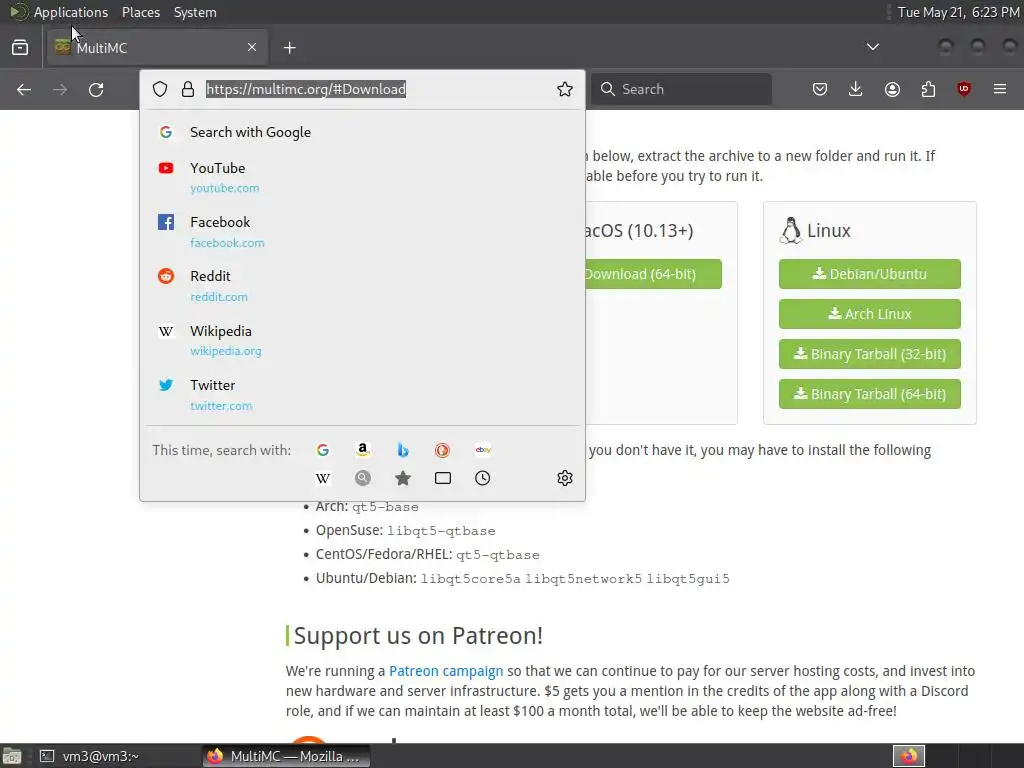The width and height of the screenshot is (1024, 768).
Task: Select Facebook suggestion
Action: coord(362,231)
